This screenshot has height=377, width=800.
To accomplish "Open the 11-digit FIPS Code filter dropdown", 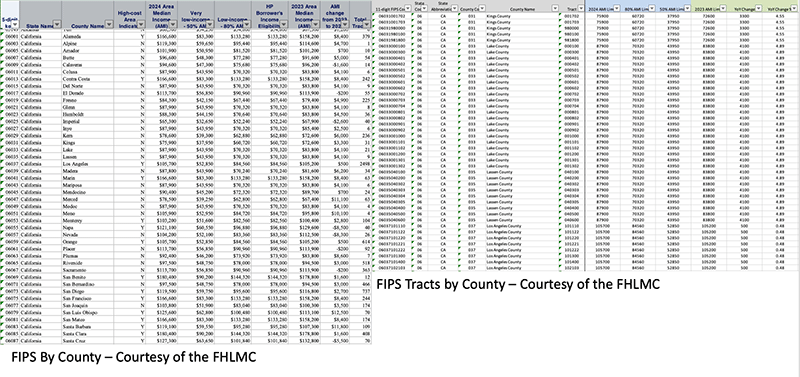I will point(408,8).
